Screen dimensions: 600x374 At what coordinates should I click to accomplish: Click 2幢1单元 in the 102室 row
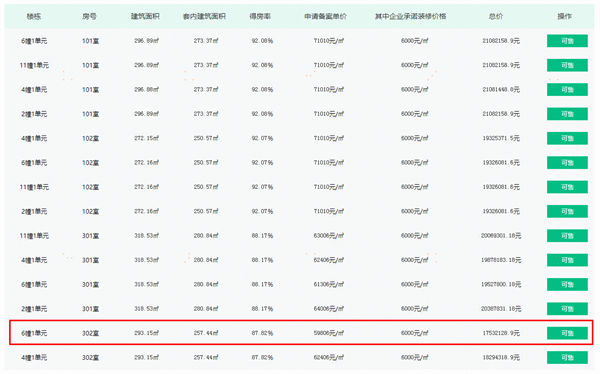34,211
